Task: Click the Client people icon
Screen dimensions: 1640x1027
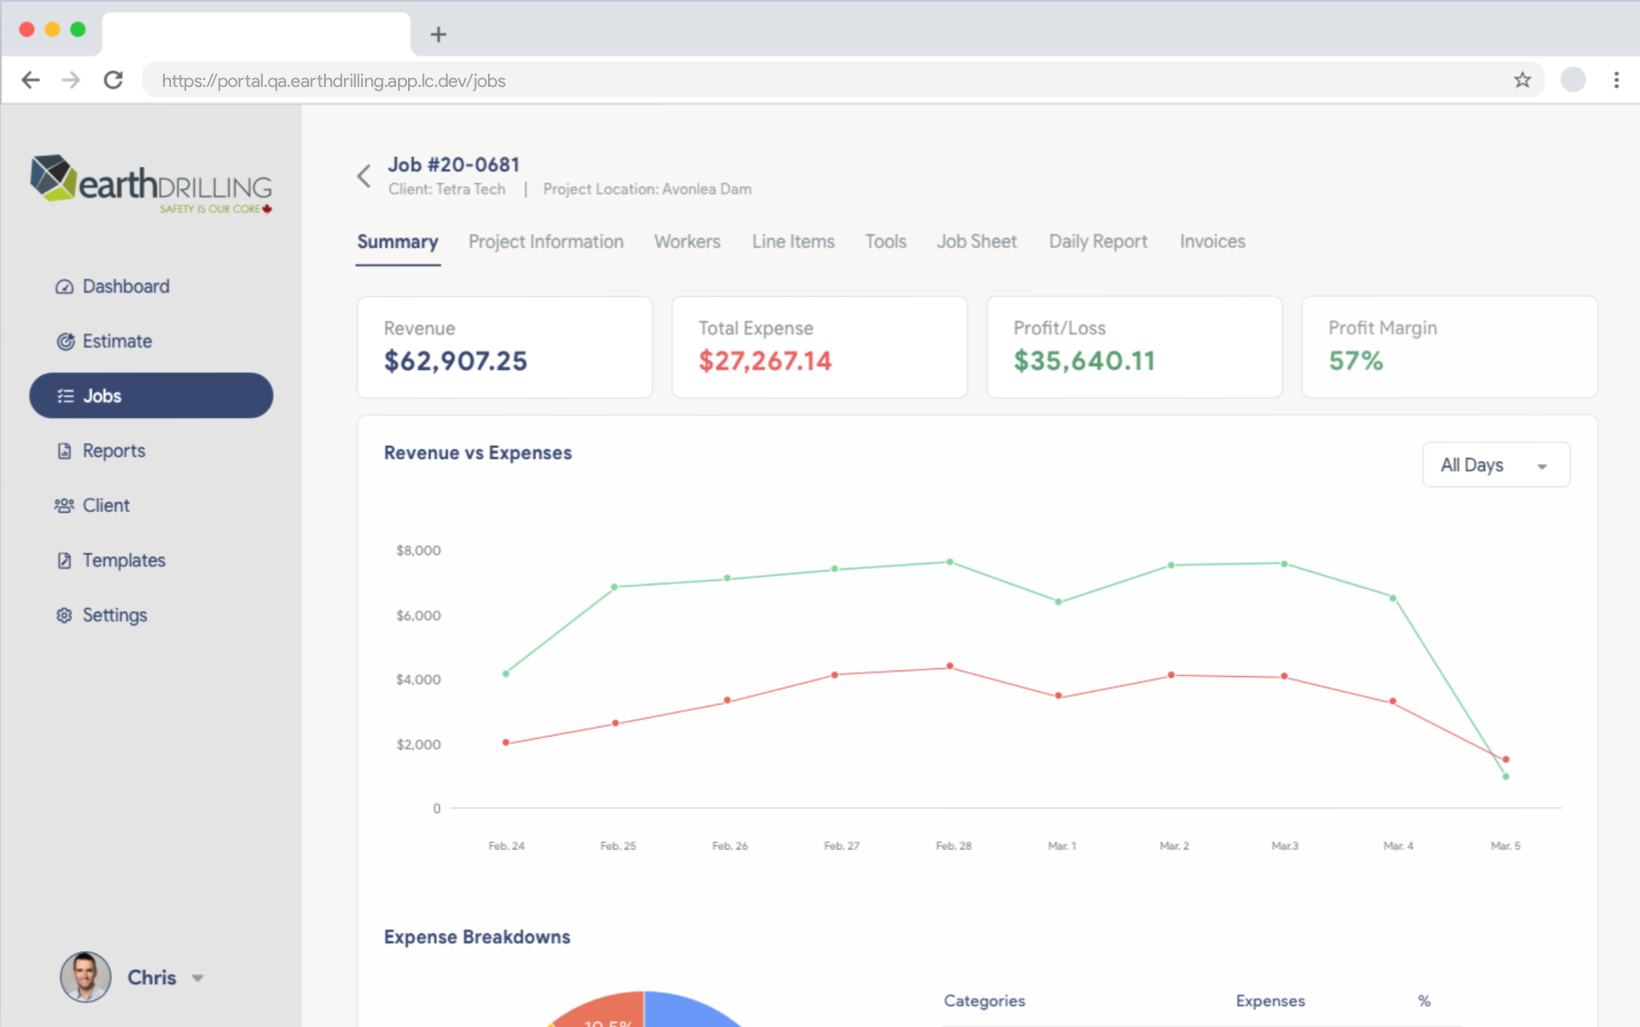Action: tap(64, 506)
